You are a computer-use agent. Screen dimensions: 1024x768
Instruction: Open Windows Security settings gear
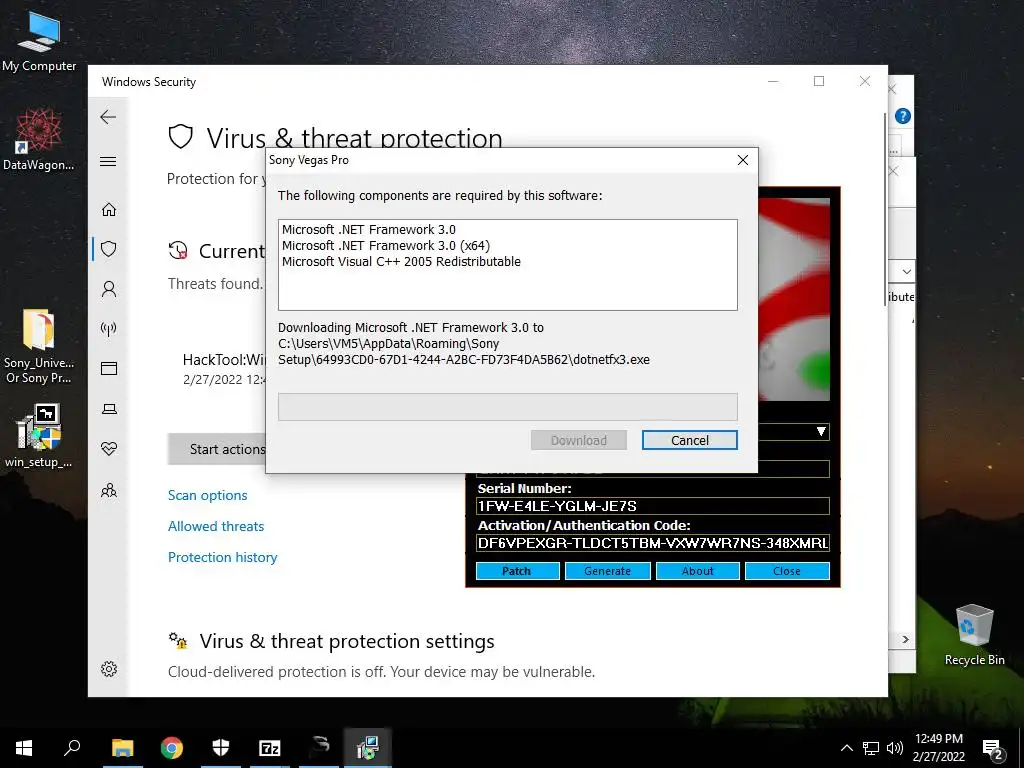click(108, 669)
